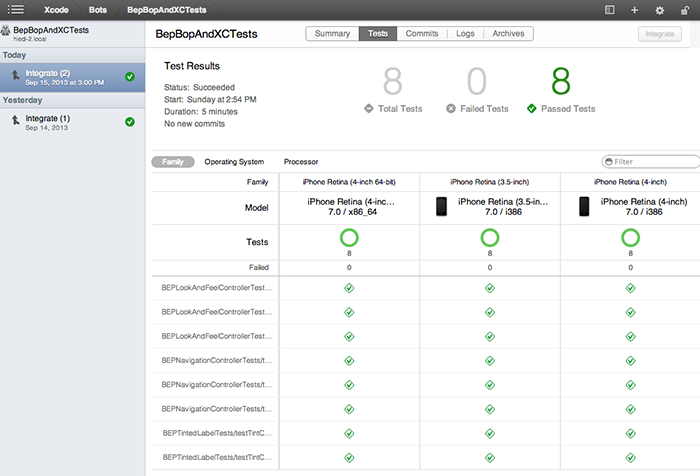Click BepBopAndXCTests in the breadcrumb bar
The height and width of the screenshot is (476, 700).
(x=167, y=10)
